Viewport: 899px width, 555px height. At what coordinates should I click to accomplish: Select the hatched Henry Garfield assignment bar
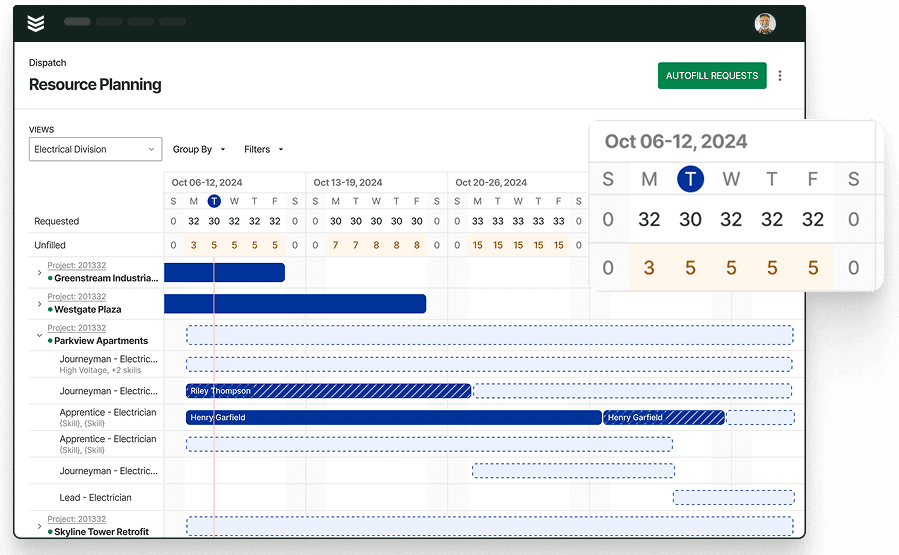pos(664,417)
